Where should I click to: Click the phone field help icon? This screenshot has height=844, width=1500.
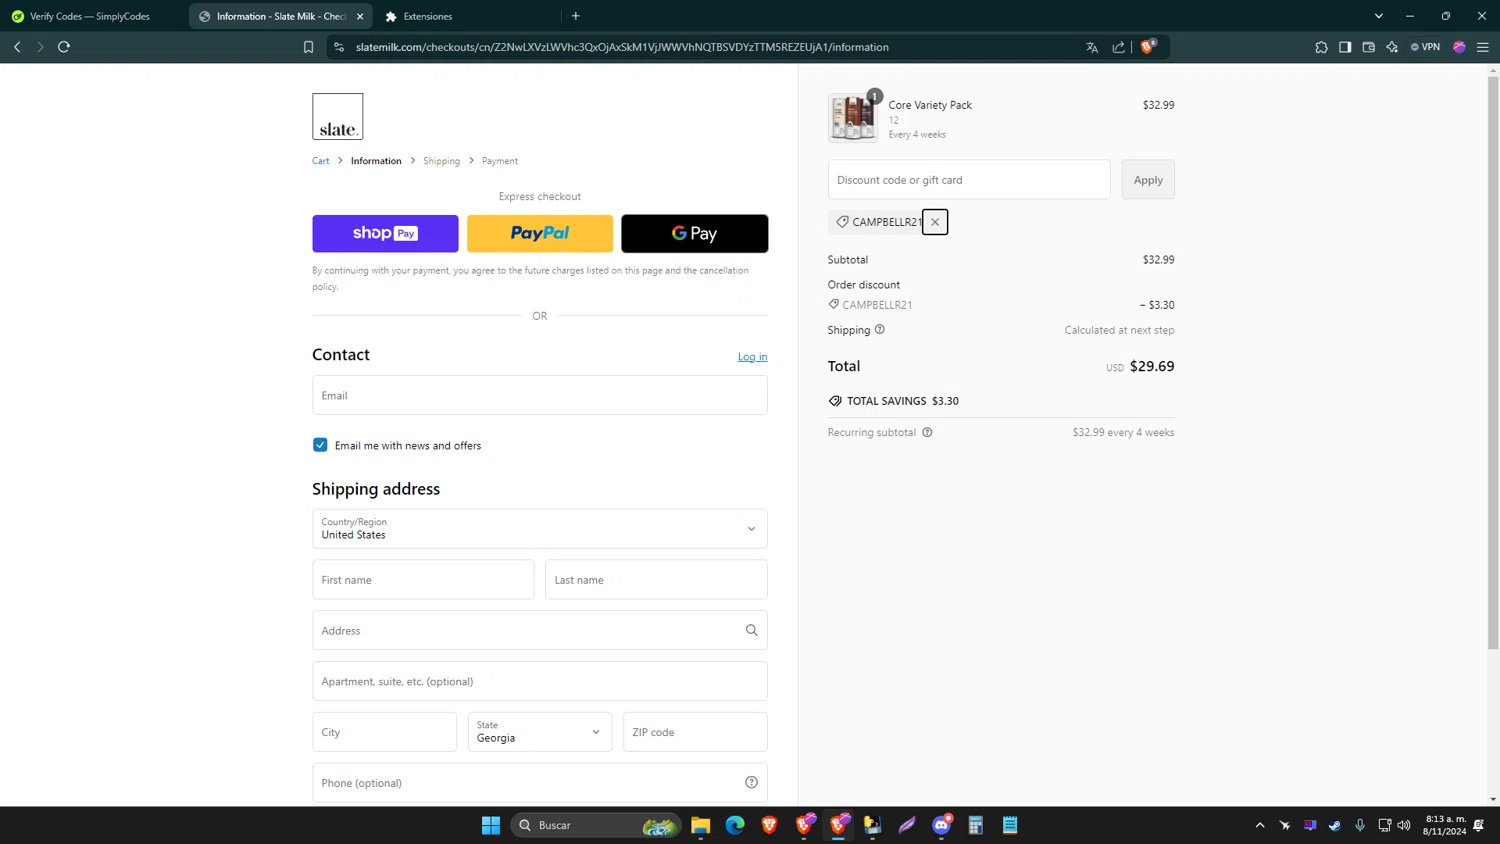pos(751,782)
